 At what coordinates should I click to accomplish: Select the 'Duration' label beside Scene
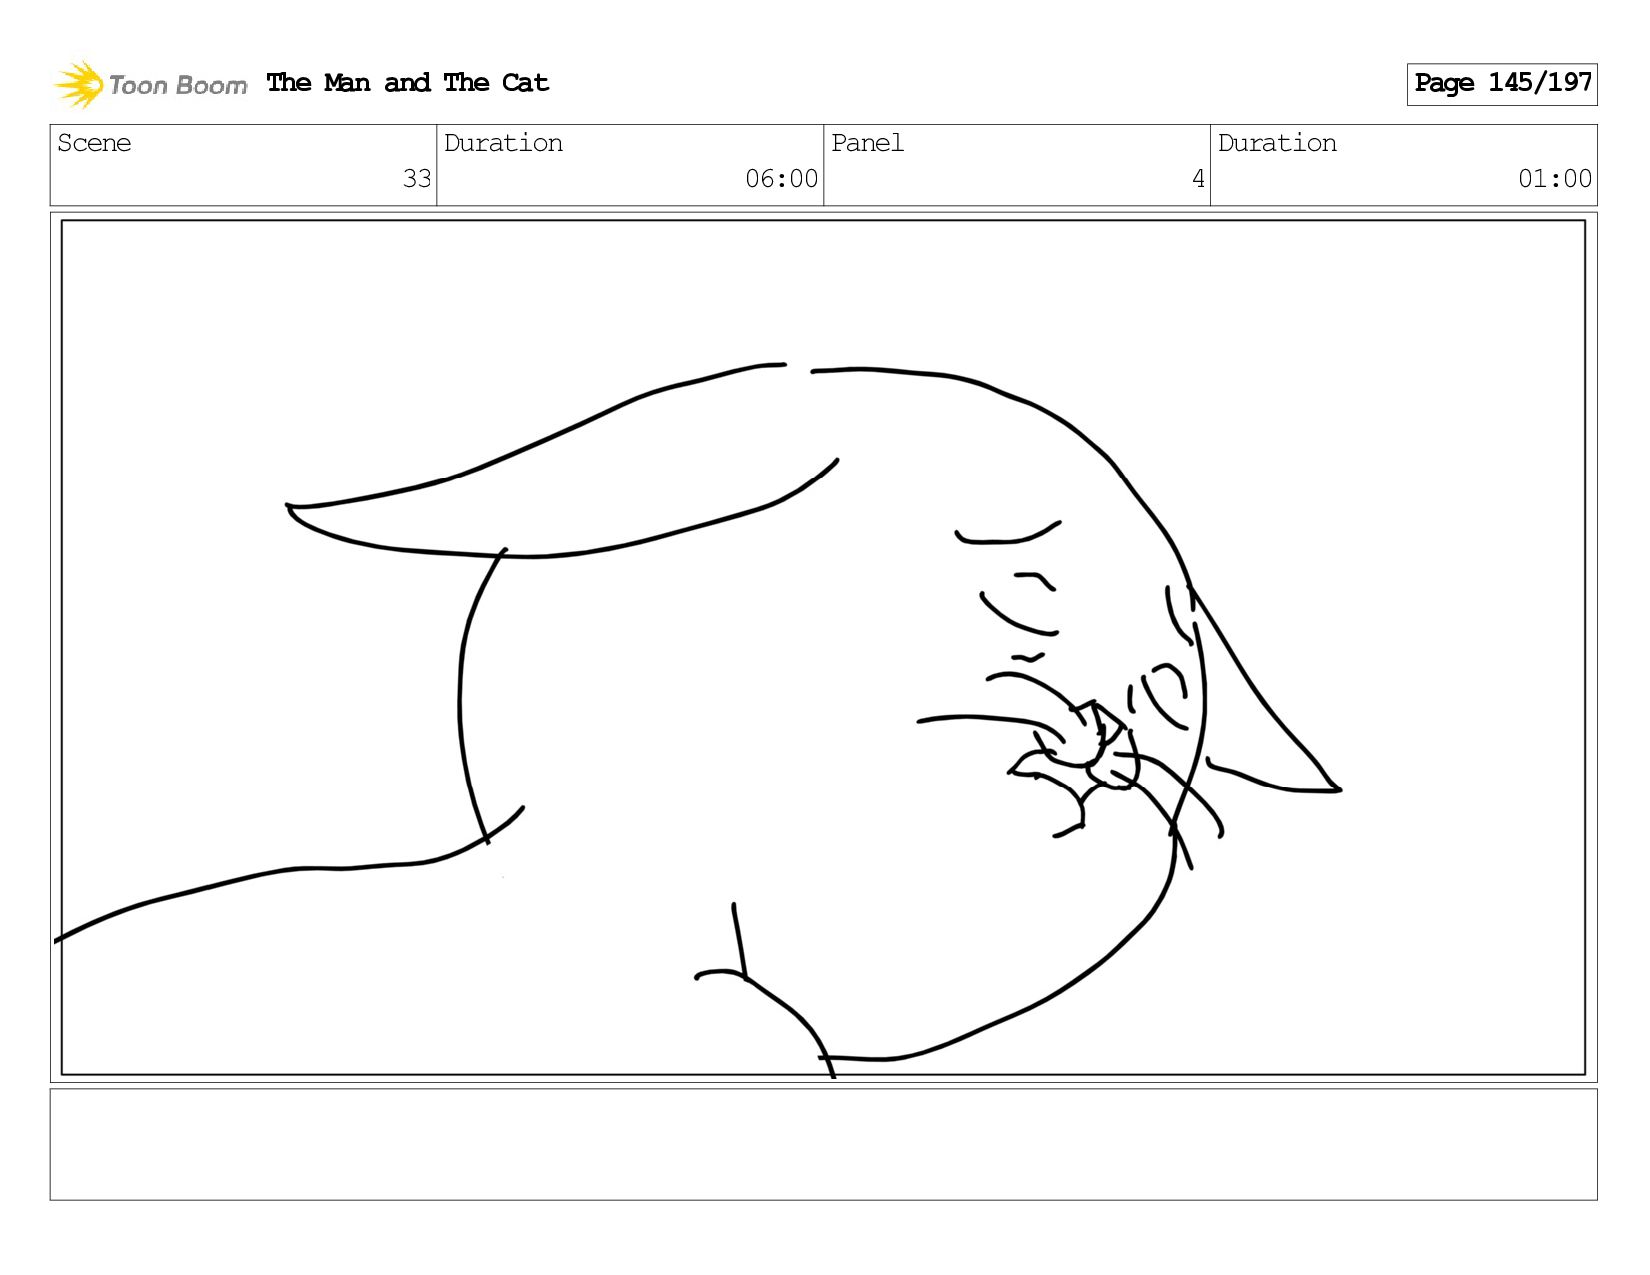503,143
